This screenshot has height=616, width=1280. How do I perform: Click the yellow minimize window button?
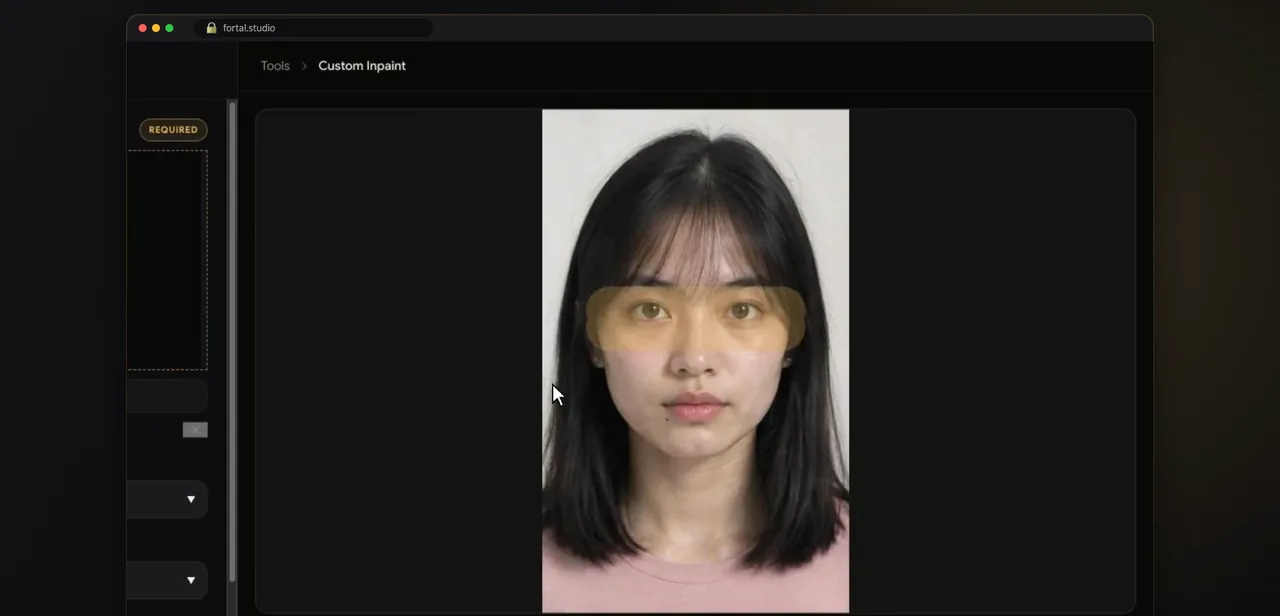(x=156, y=28)
